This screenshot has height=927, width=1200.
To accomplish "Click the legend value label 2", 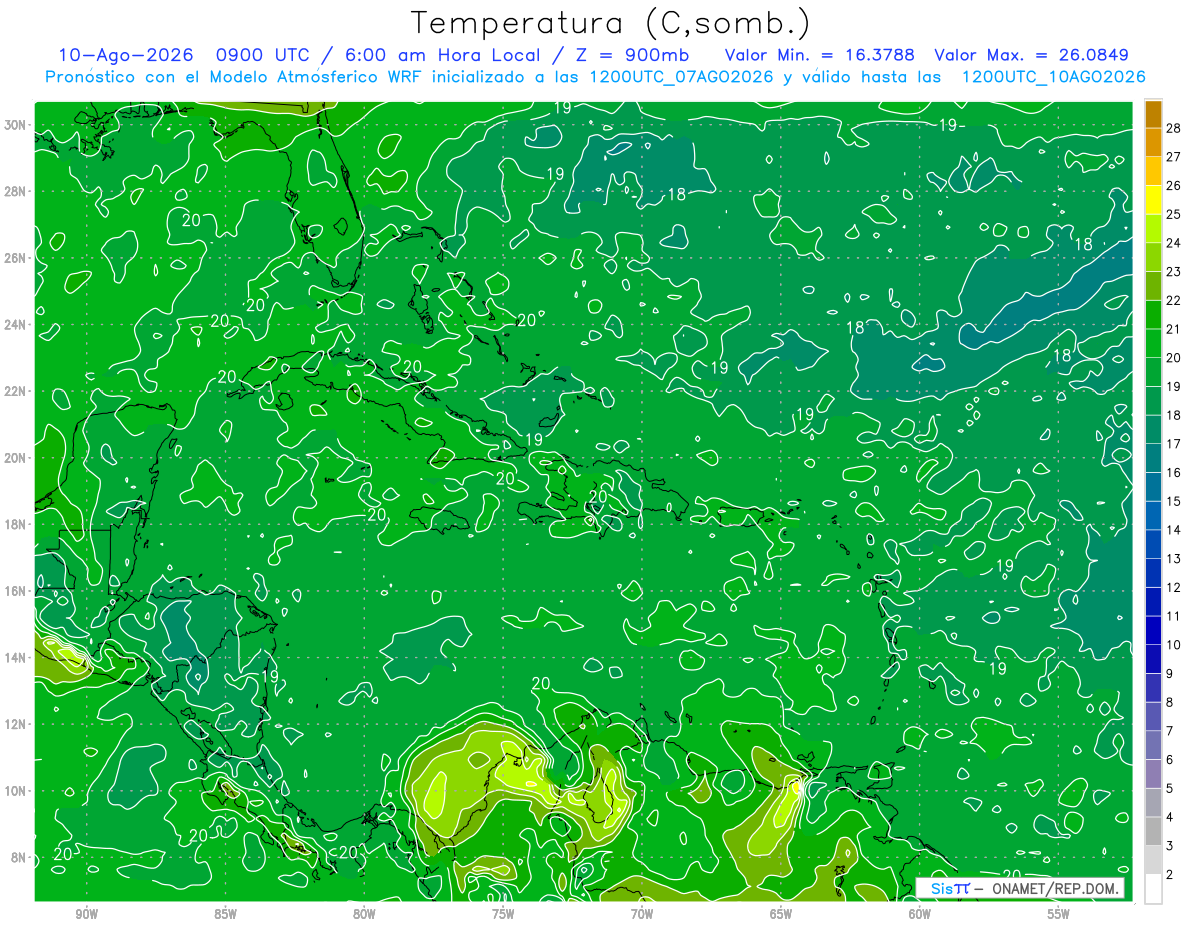I will (1170, 874).
